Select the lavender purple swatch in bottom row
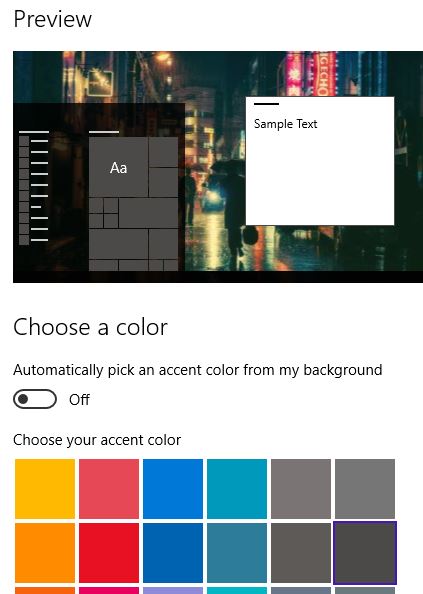The image size is (423, 594). click(173, 591)
